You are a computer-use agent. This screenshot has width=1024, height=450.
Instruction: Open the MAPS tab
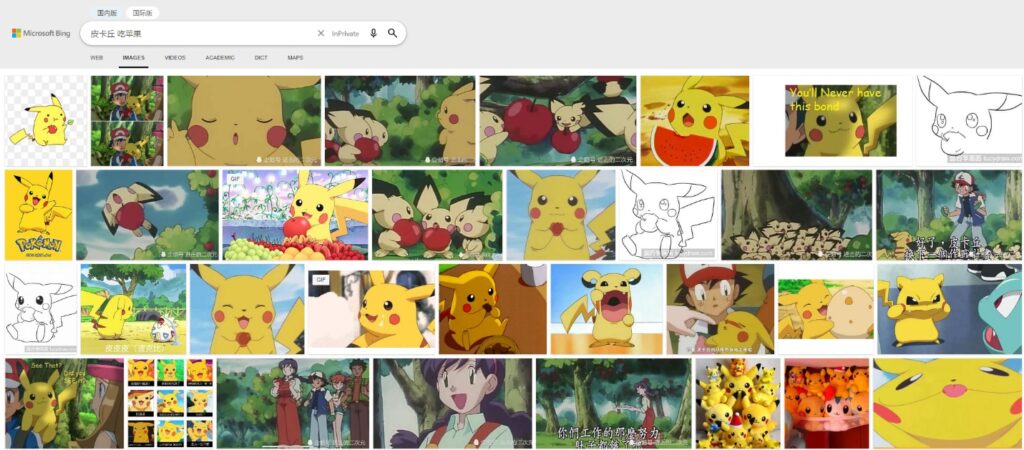(295, 58)
